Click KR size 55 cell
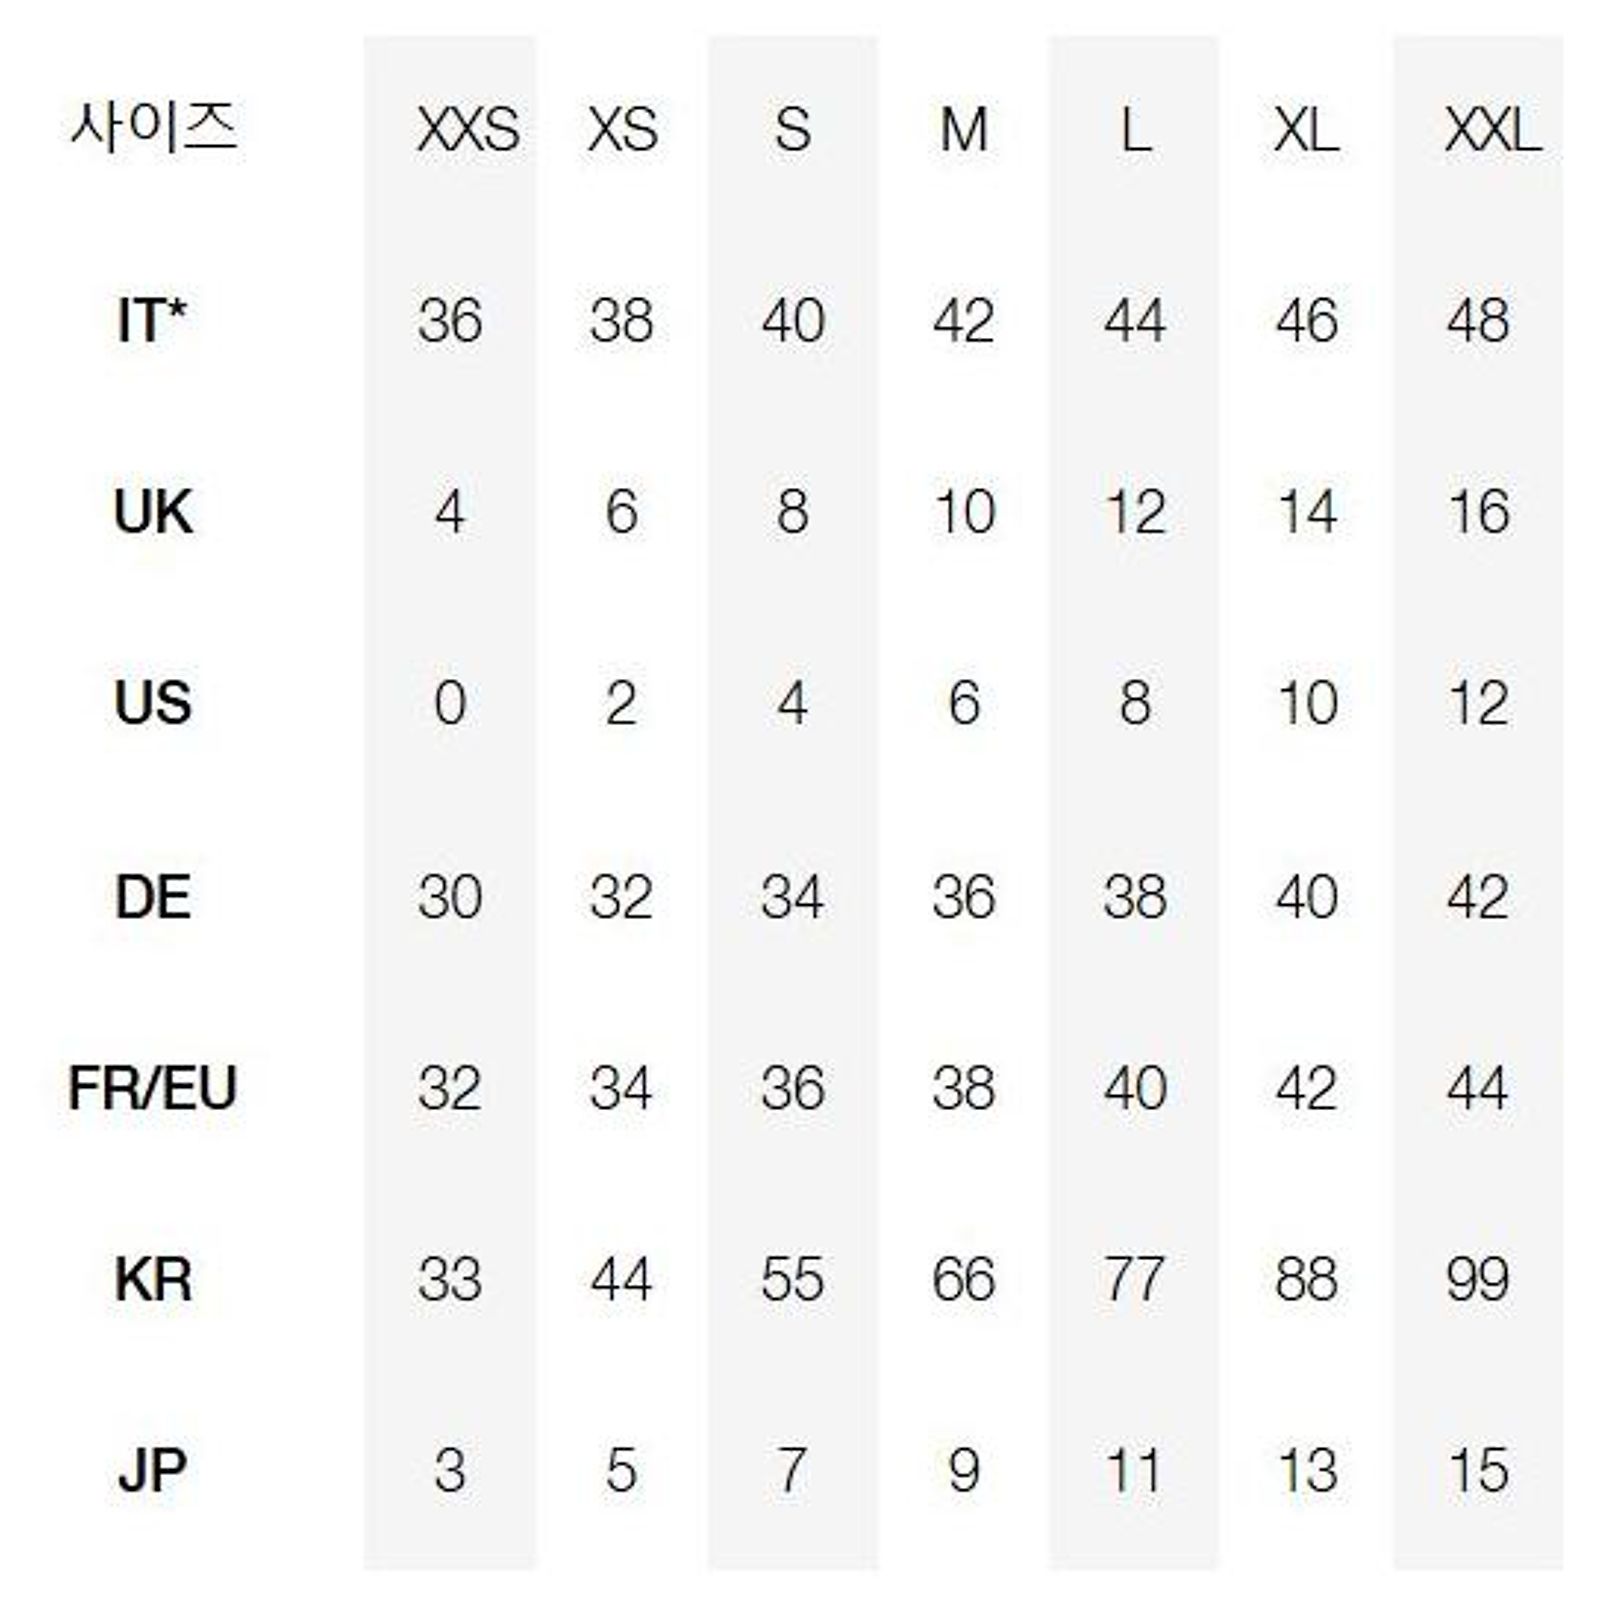The image size is (1600, 1600). (x=792, y=1279)
